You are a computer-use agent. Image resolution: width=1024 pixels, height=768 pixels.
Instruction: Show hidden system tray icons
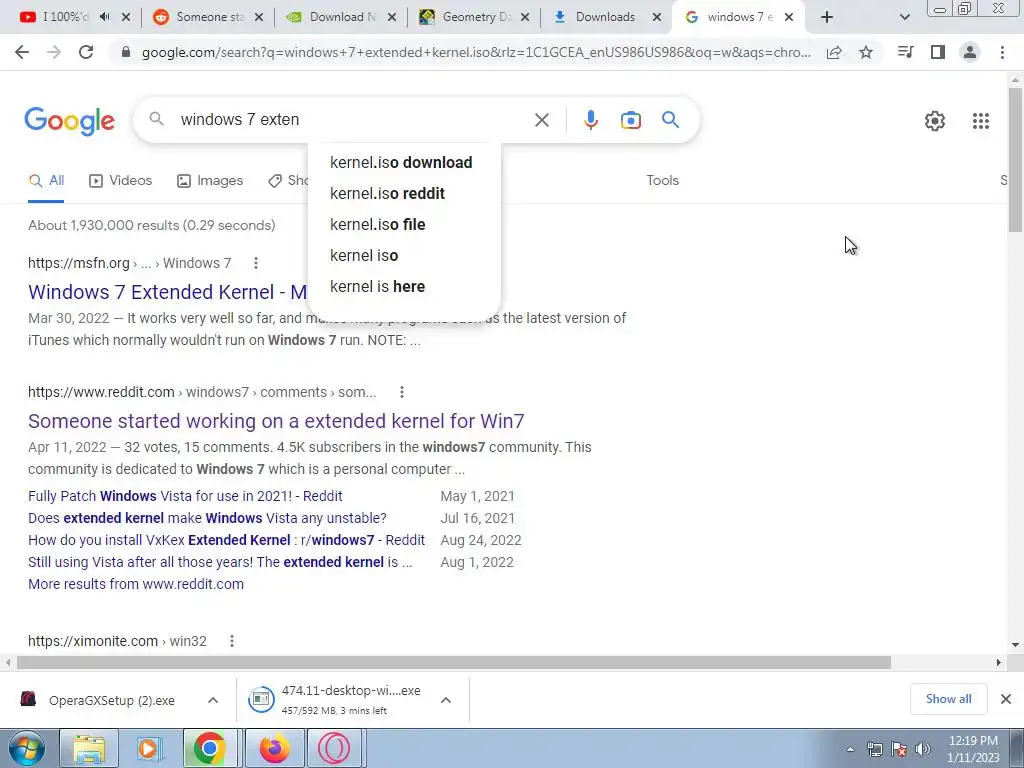point(850,750)
